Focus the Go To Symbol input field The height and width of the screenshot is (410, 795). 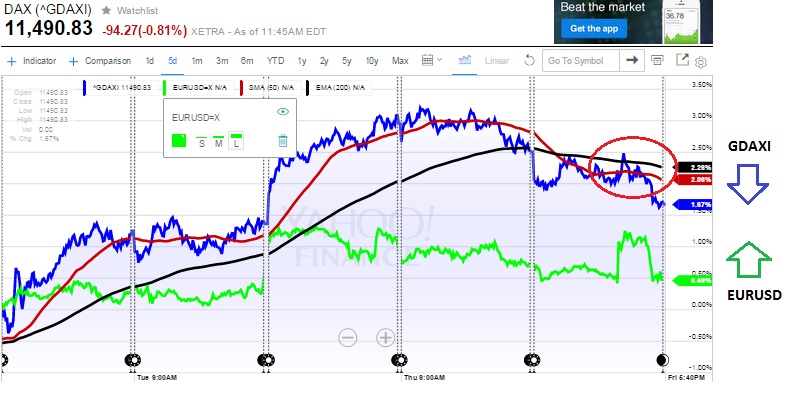point(581,60)
